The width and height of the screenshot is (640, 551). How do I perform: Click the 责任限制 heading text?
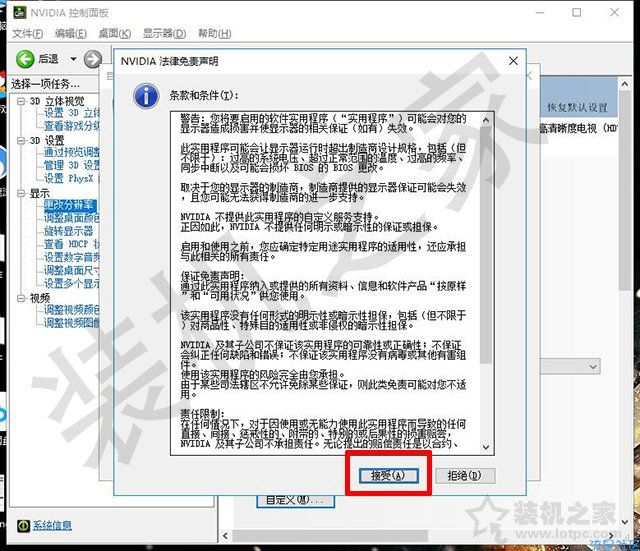coord(202,414)
